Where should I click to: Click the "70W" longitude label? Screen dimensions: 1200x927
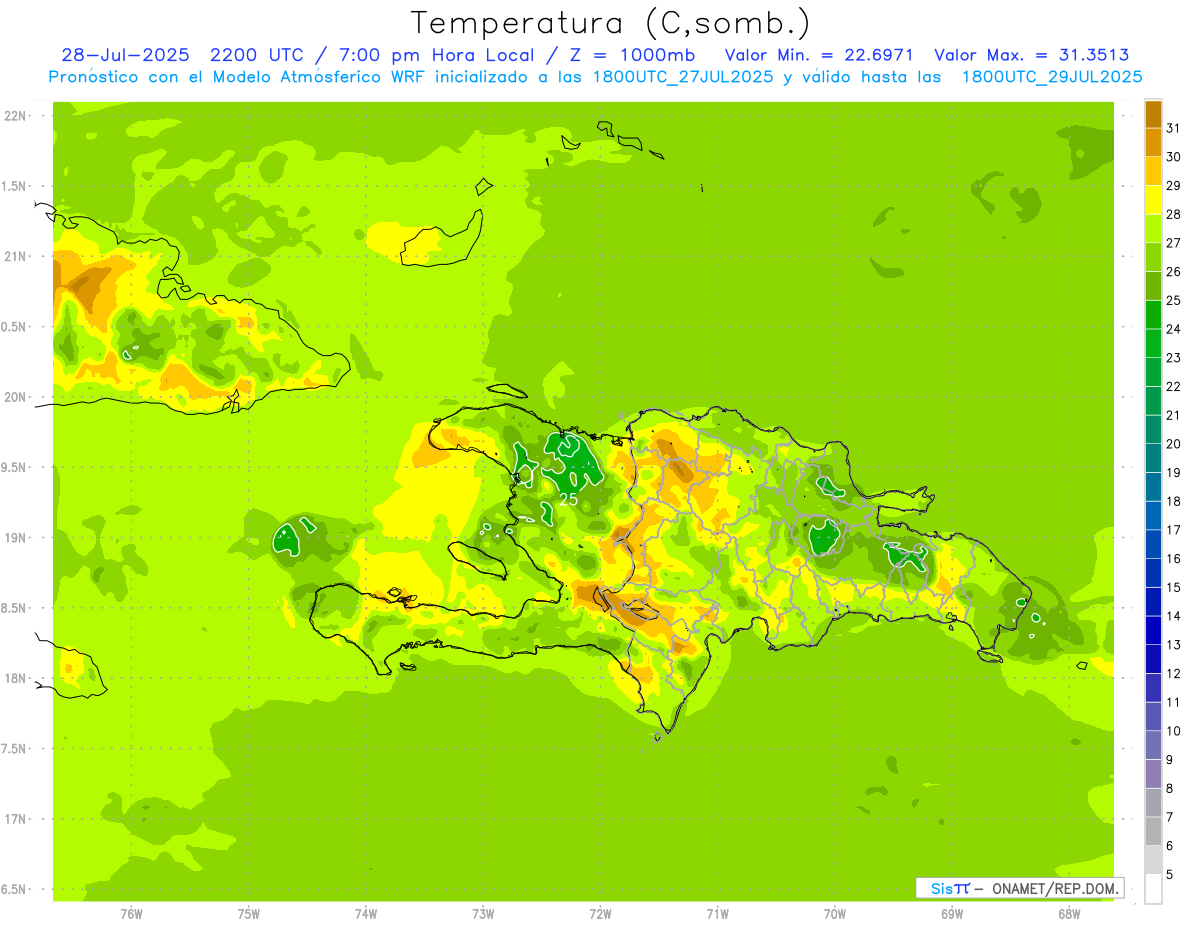click(x=835, y=914)
